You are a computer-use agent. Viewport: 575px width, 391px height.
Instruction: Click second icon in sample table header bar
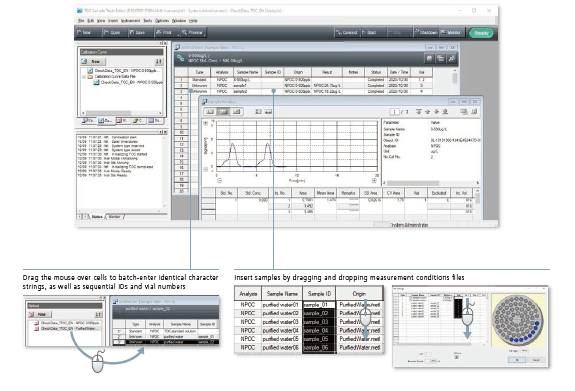(440, 58)
